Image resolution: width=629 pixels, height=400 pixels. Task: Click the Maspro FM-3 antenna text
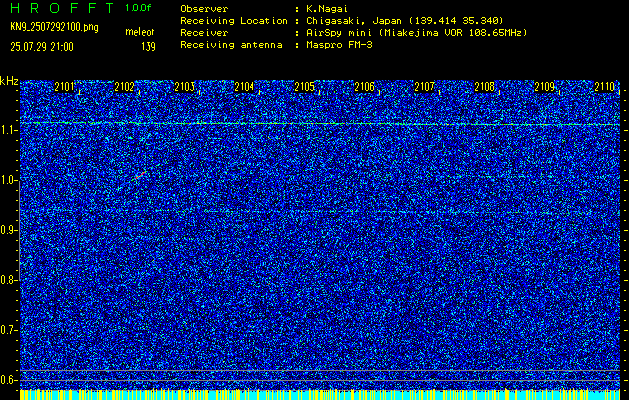[339, 45]
